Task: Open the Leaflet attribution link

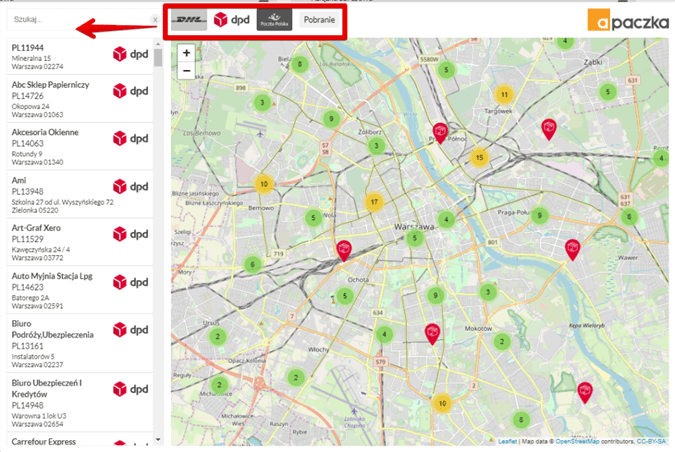Action: [508, 441]
